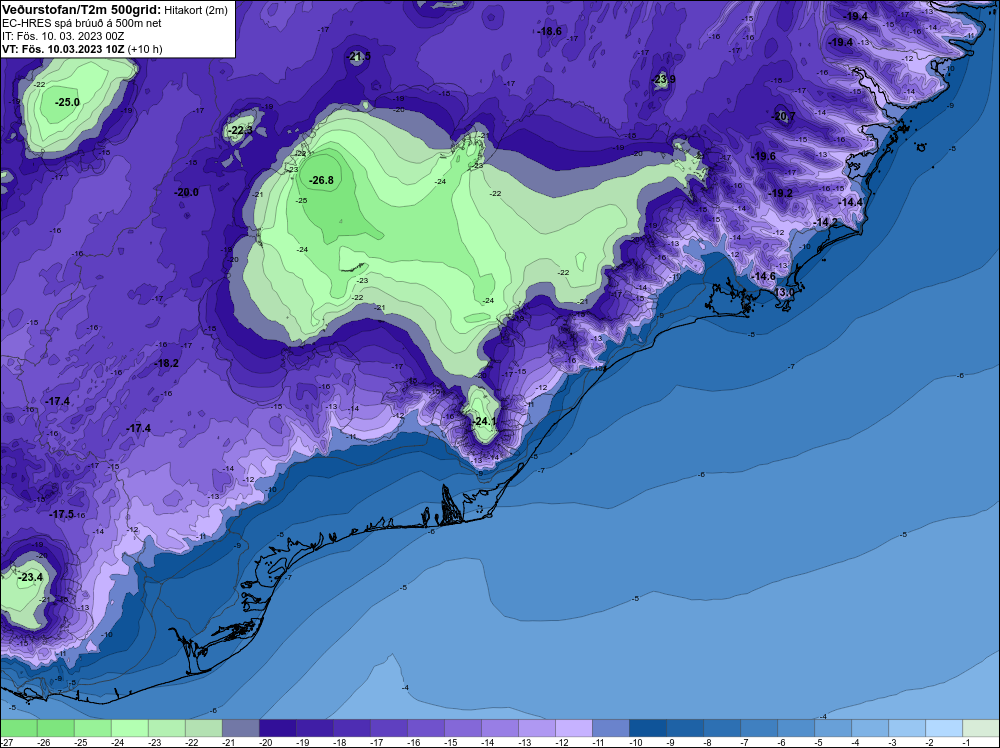1000x748 pixels.
Task: Select the 'IT: Fös. 10. 03. 2023 00Z' line
Action: coord(63,36)
